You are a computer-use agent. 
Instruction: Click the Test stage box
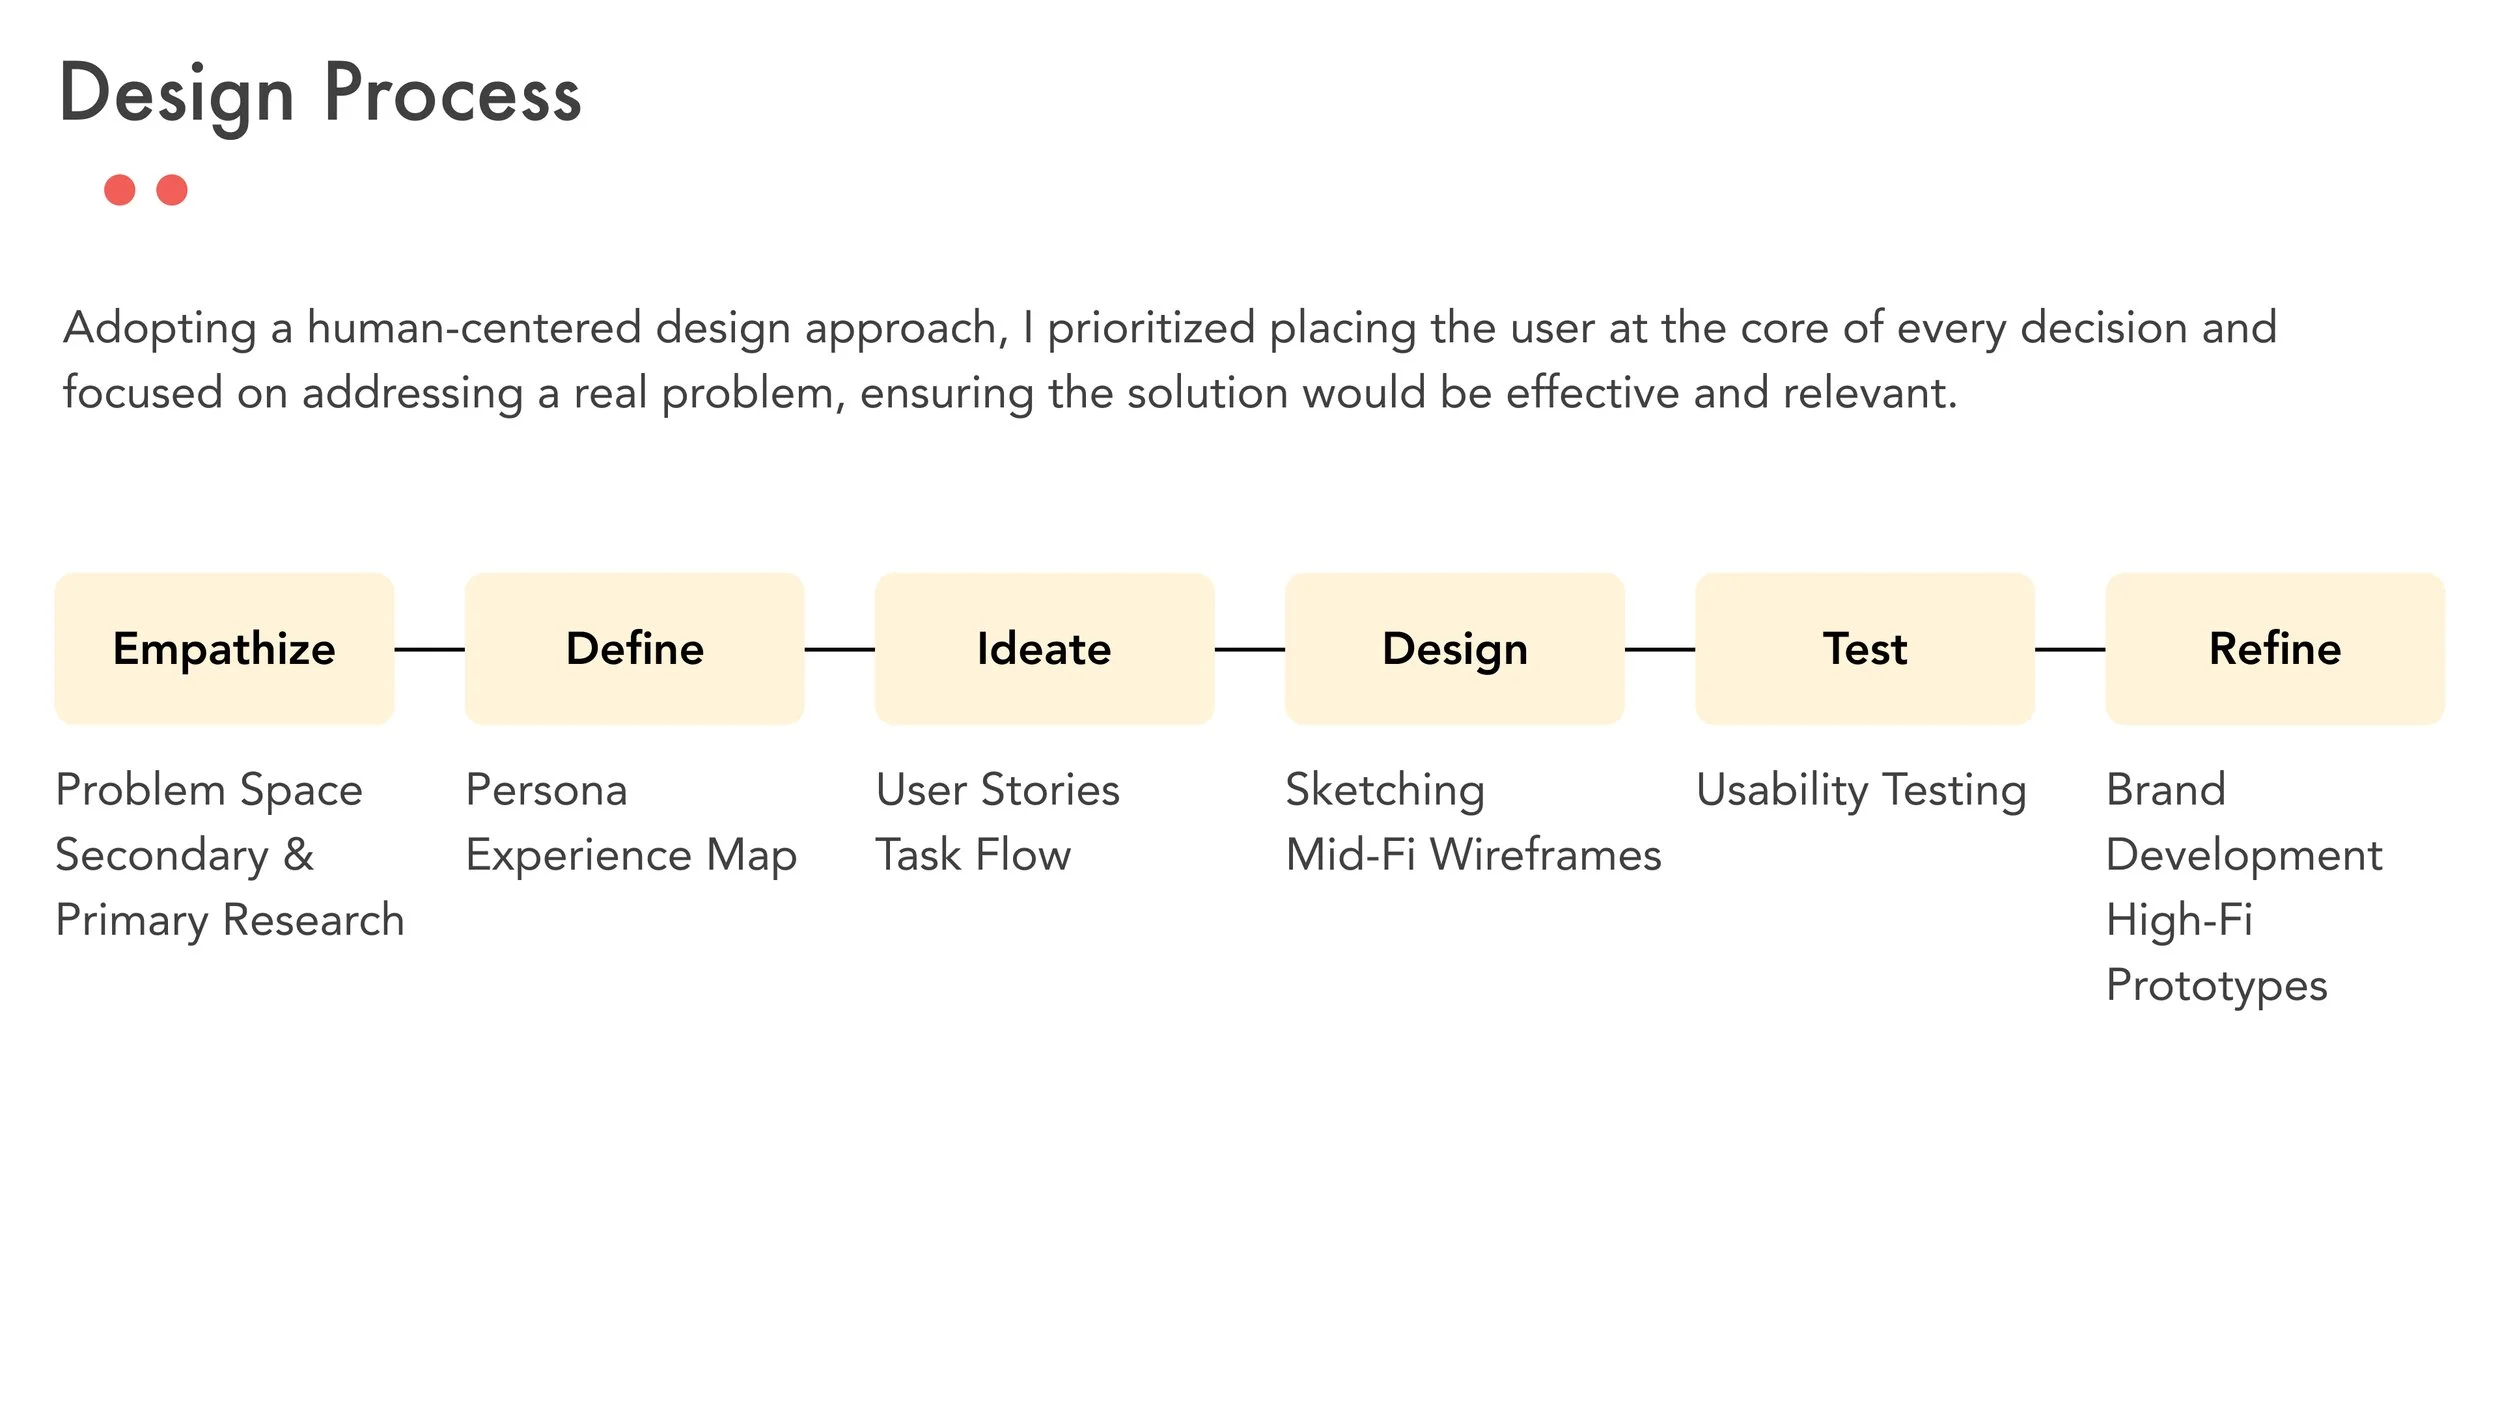1864,648
